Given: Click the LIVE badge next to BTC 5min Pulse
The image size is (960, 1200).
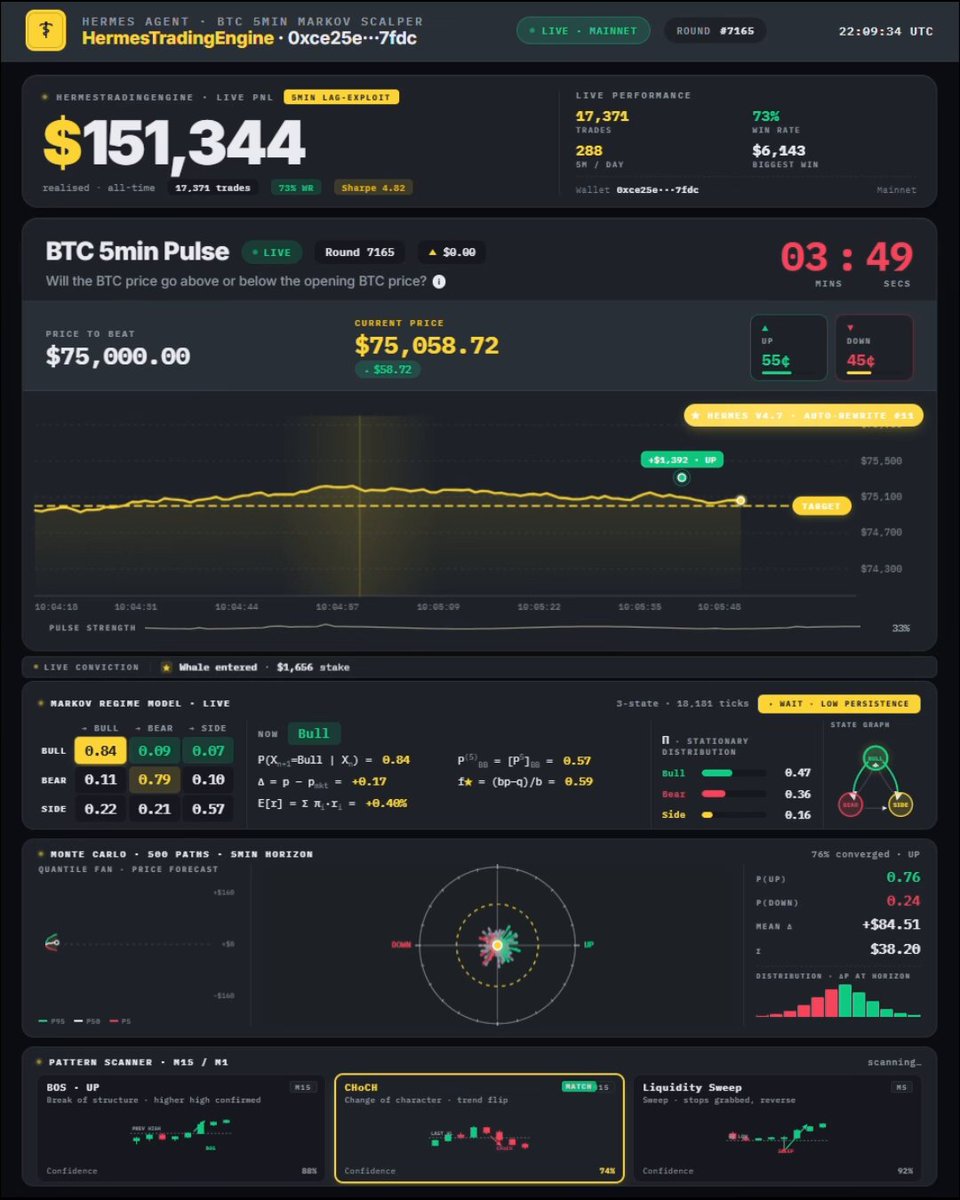Looking at the screenshot, I should [x=273, y=252].
